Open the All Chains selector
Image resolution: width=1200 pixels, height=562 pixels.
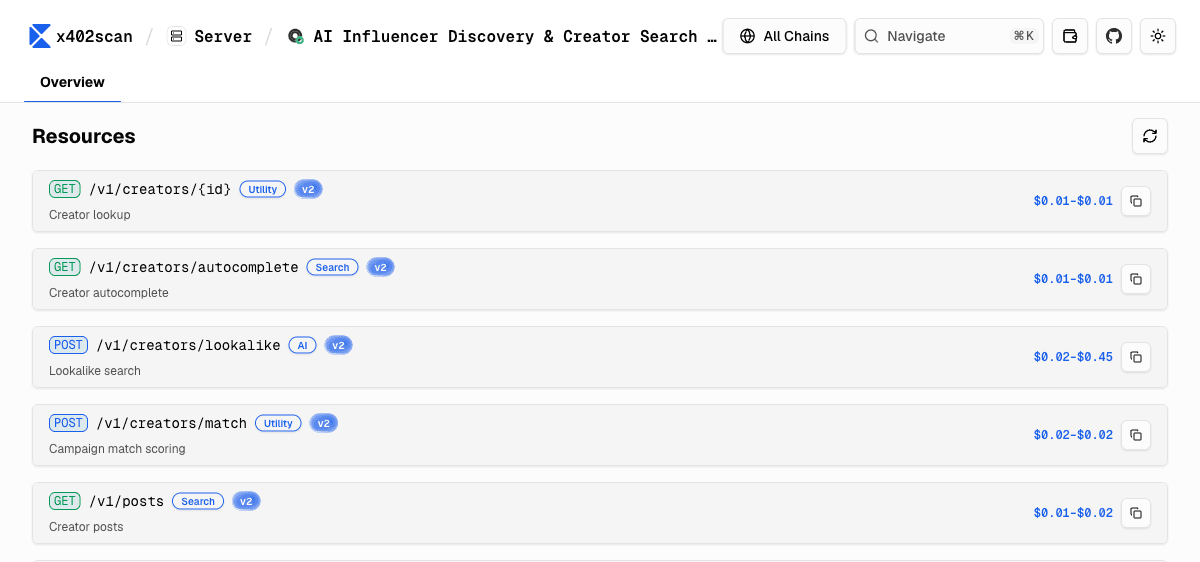(x=784, y=36)
